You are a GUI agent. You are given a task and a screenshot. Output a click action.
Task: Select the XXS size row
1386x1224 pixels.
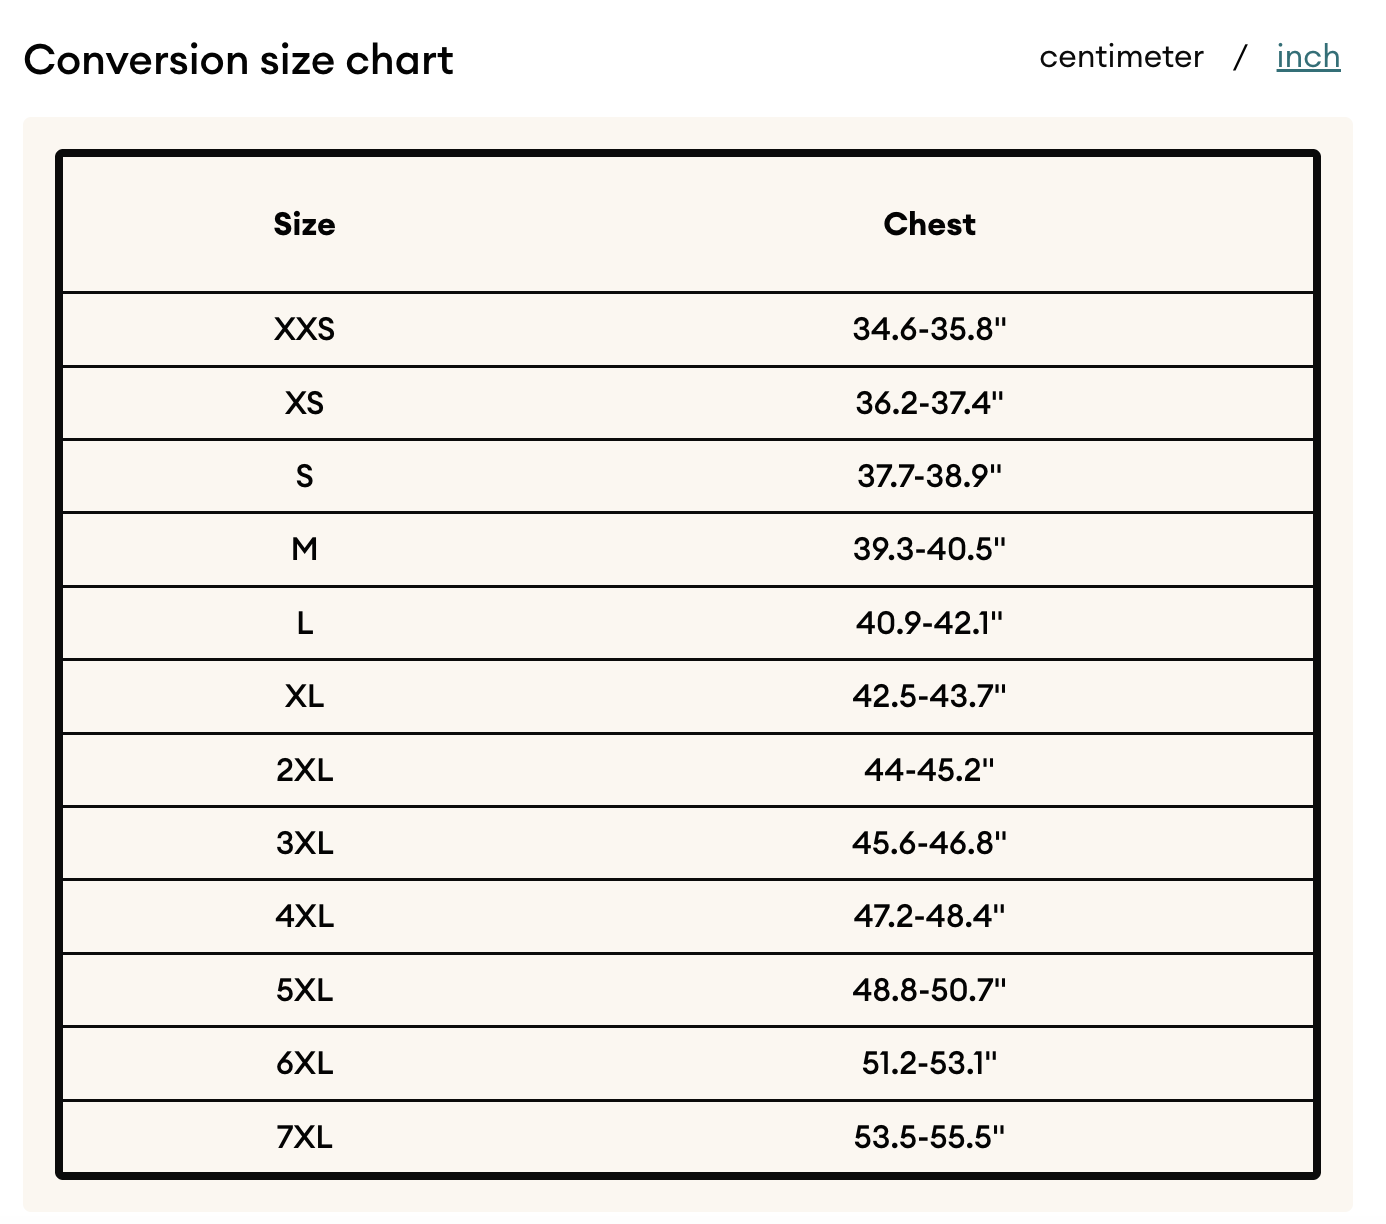pyautogui.click(x=688, y=330)
